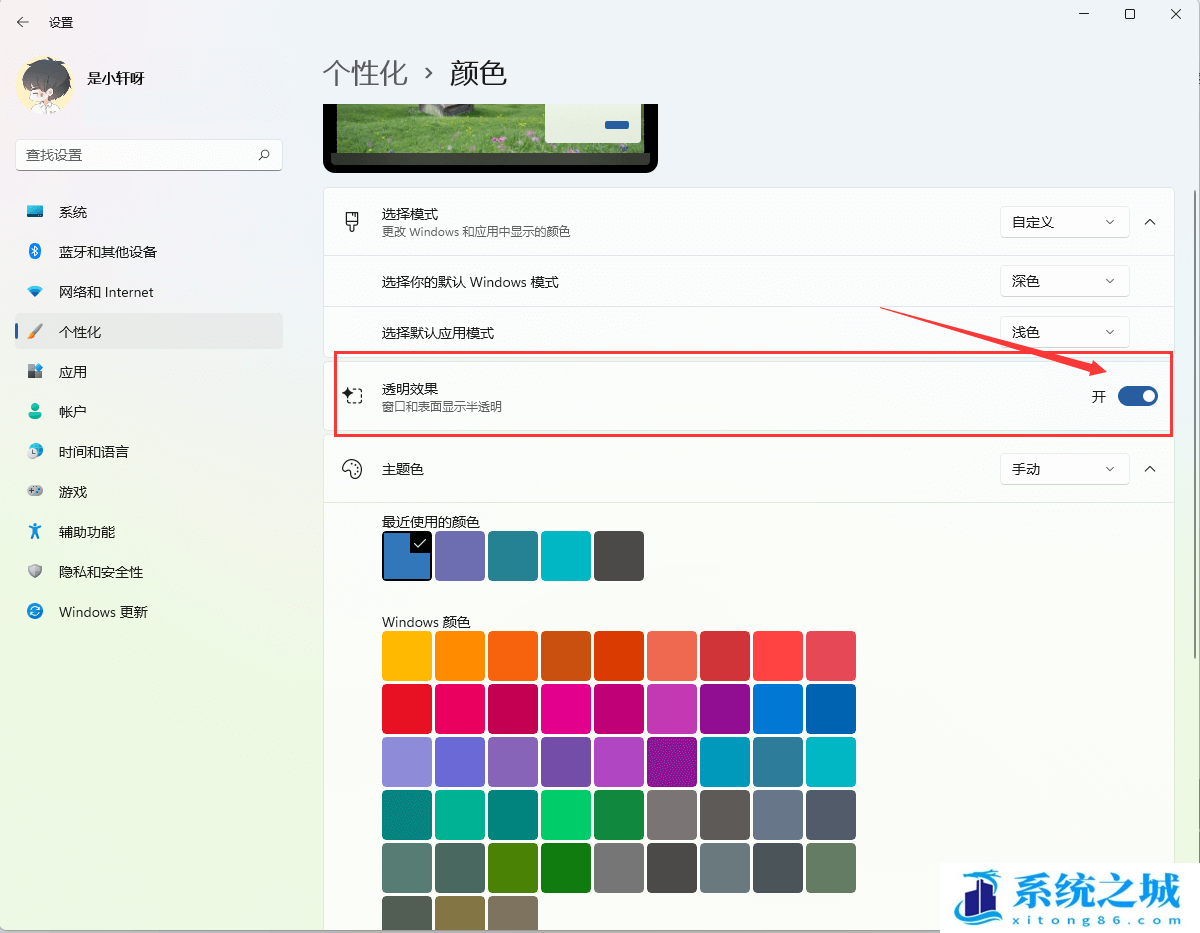
Task: Minimize the 设置 window
Action: [1085, 14]
